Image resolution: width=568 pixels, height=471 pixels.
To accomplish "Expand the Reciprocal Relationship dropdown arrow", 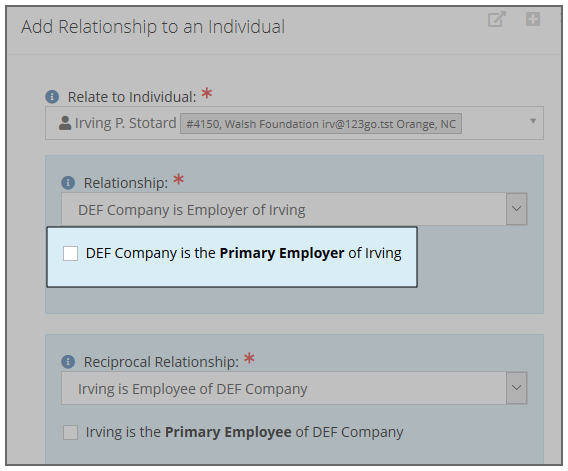I will [516, 388].
